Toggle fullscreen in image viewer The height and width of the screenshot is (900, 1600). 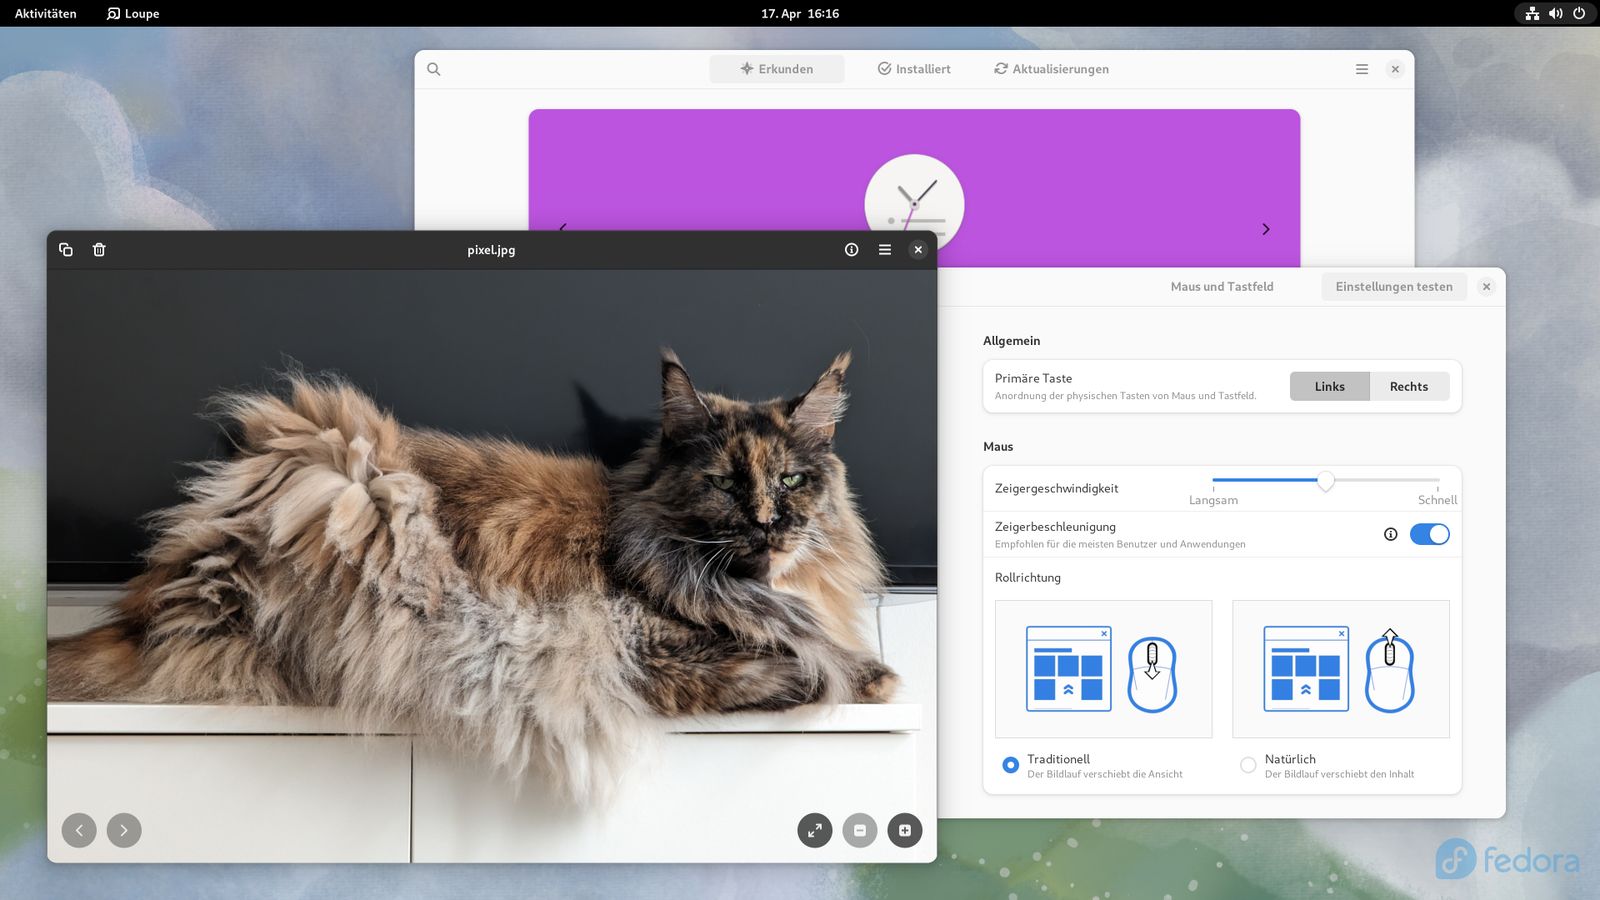pos(815,830)
